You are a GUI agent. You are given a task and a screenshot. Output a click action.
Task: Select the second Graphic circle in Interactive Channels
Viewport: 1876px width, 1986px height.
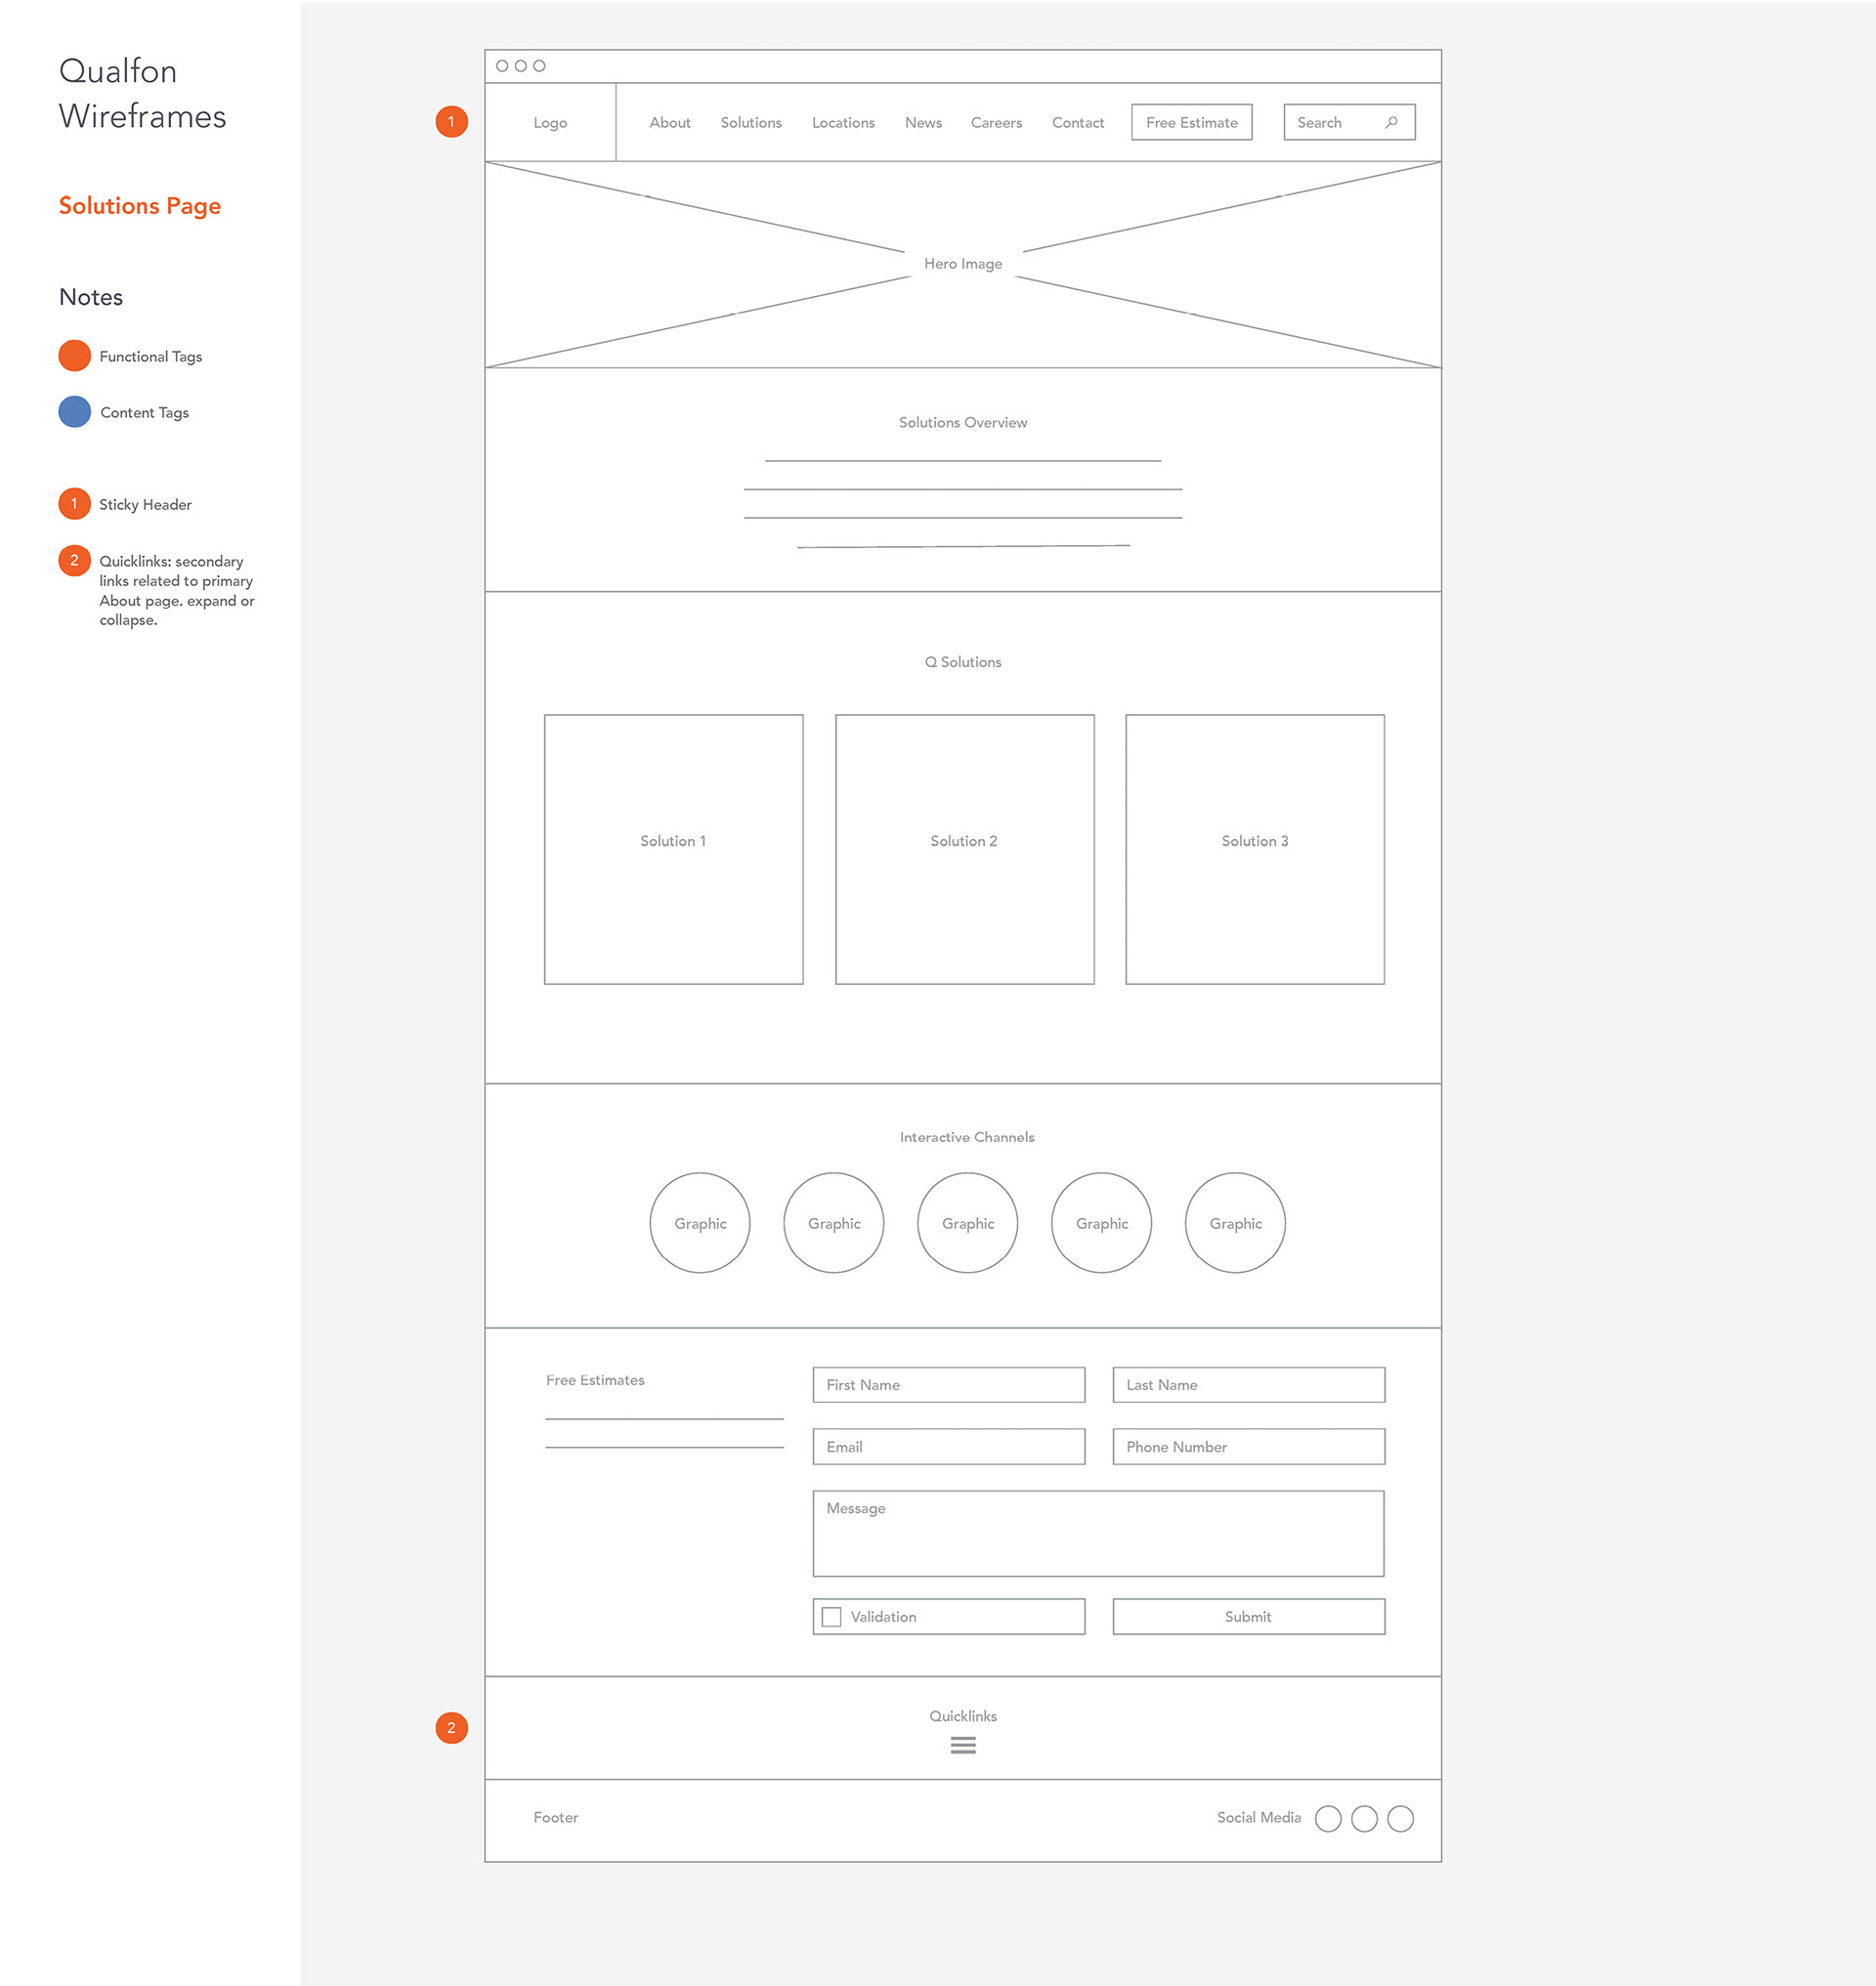[x=834, y=1222]
